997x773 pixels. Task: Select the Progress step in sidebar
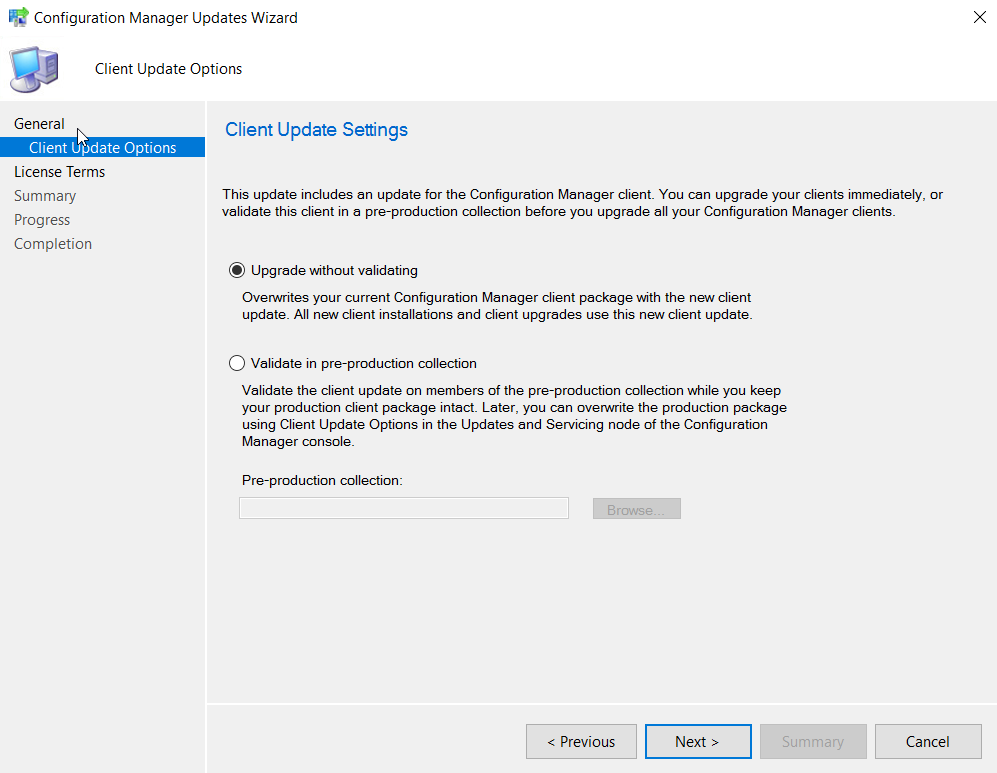(42, 220)
